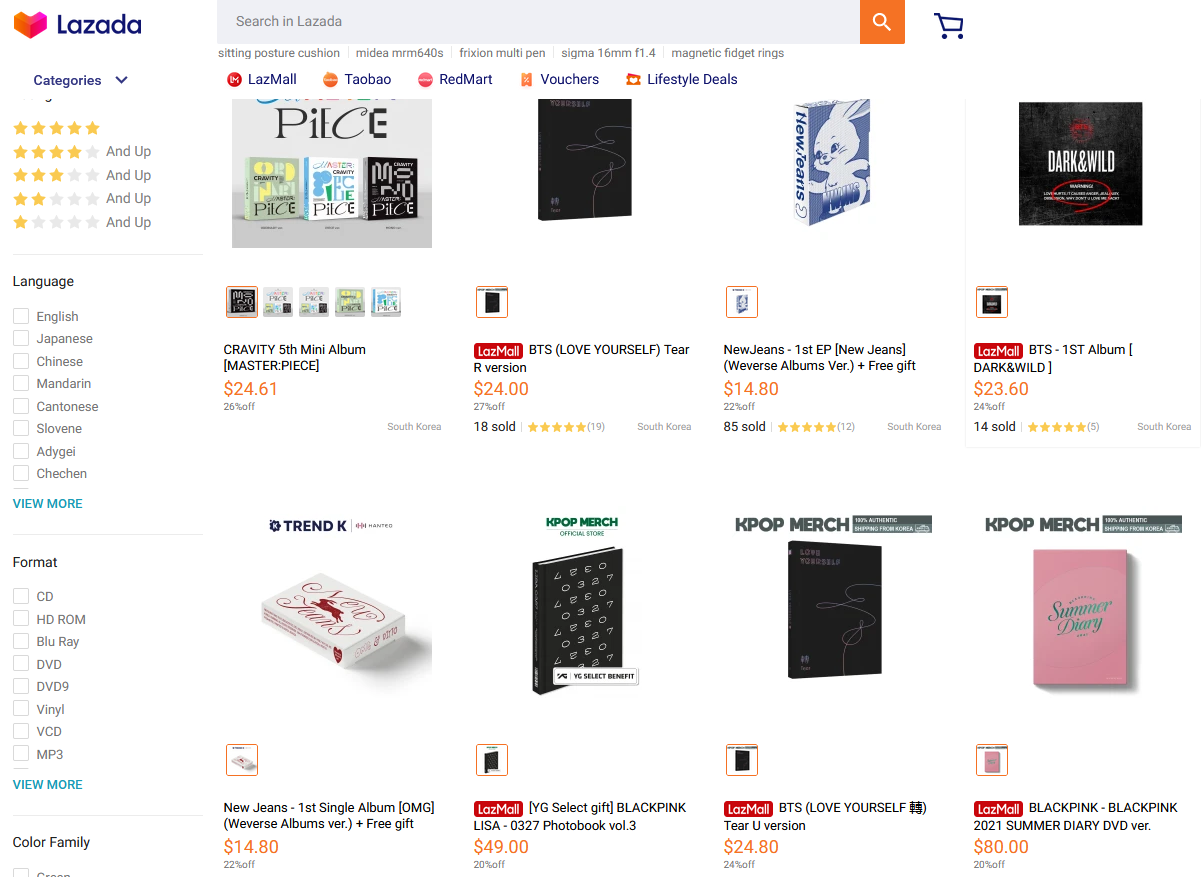Click the Lifestyle Deals icon

pyautogui.click(x=633, y=80)
